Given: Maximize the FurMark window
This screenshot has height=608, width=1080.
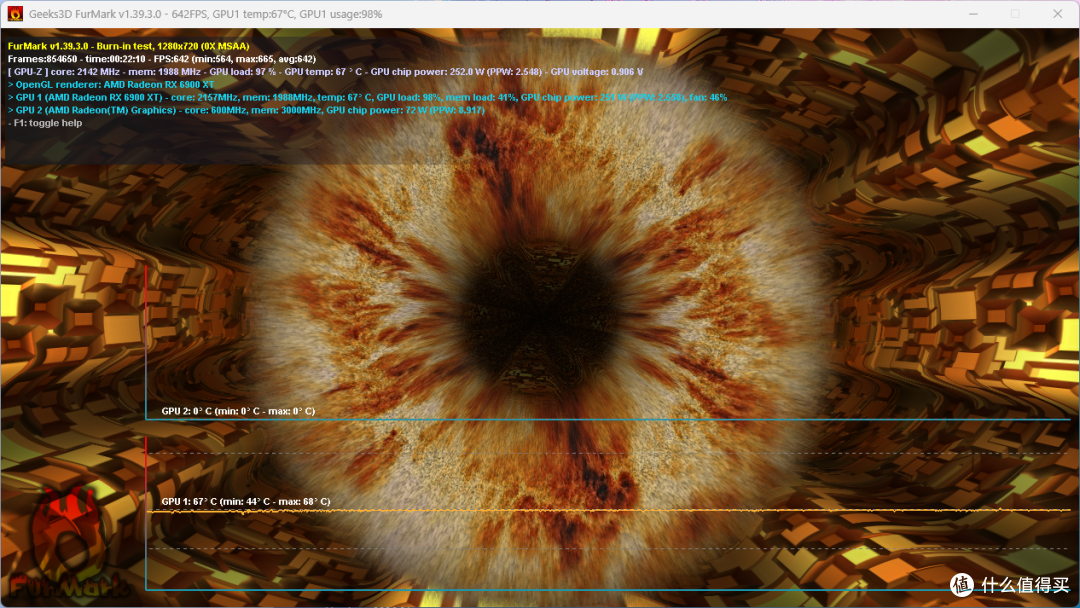Looking at the screenshot, I should point(1015,14).
